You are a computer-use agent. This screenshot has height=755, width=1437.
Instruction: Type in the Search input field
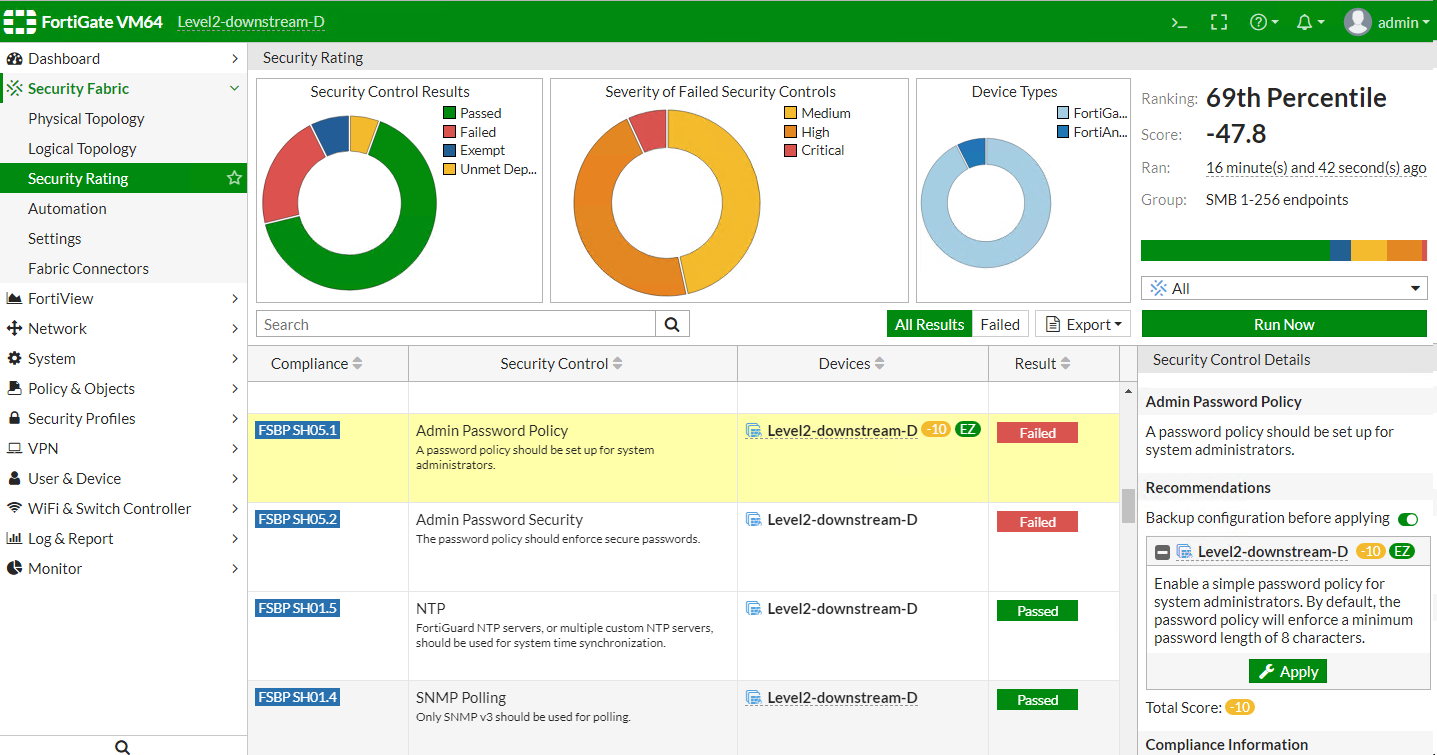[x=456, y=324]
